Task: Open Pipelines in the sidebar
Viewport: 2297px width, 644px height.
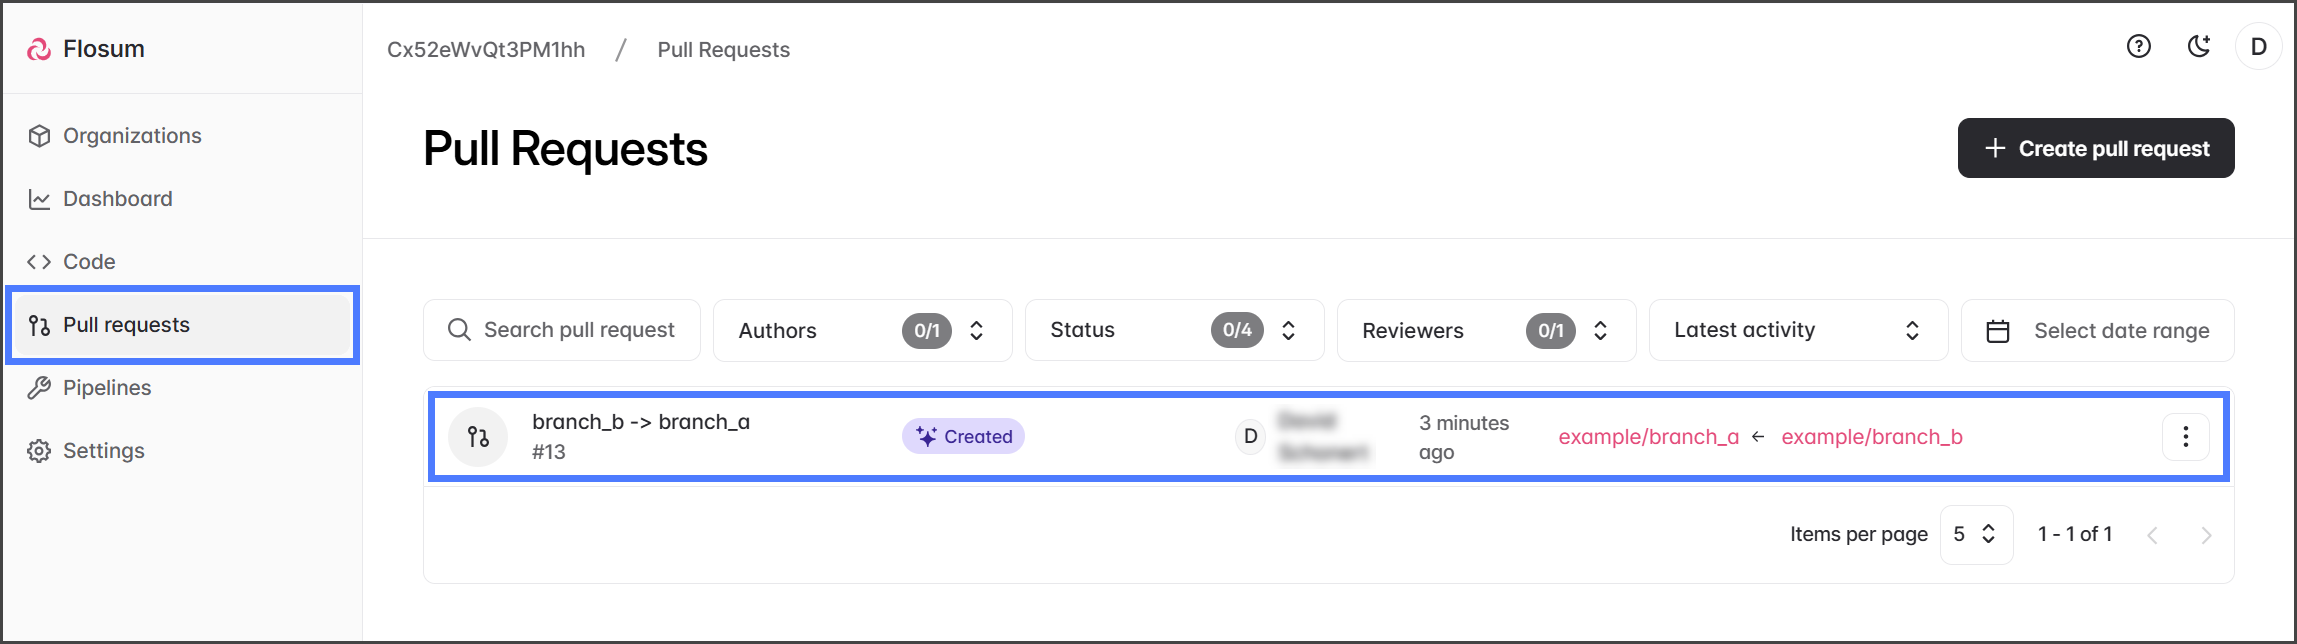Action: tap(107, 388)
